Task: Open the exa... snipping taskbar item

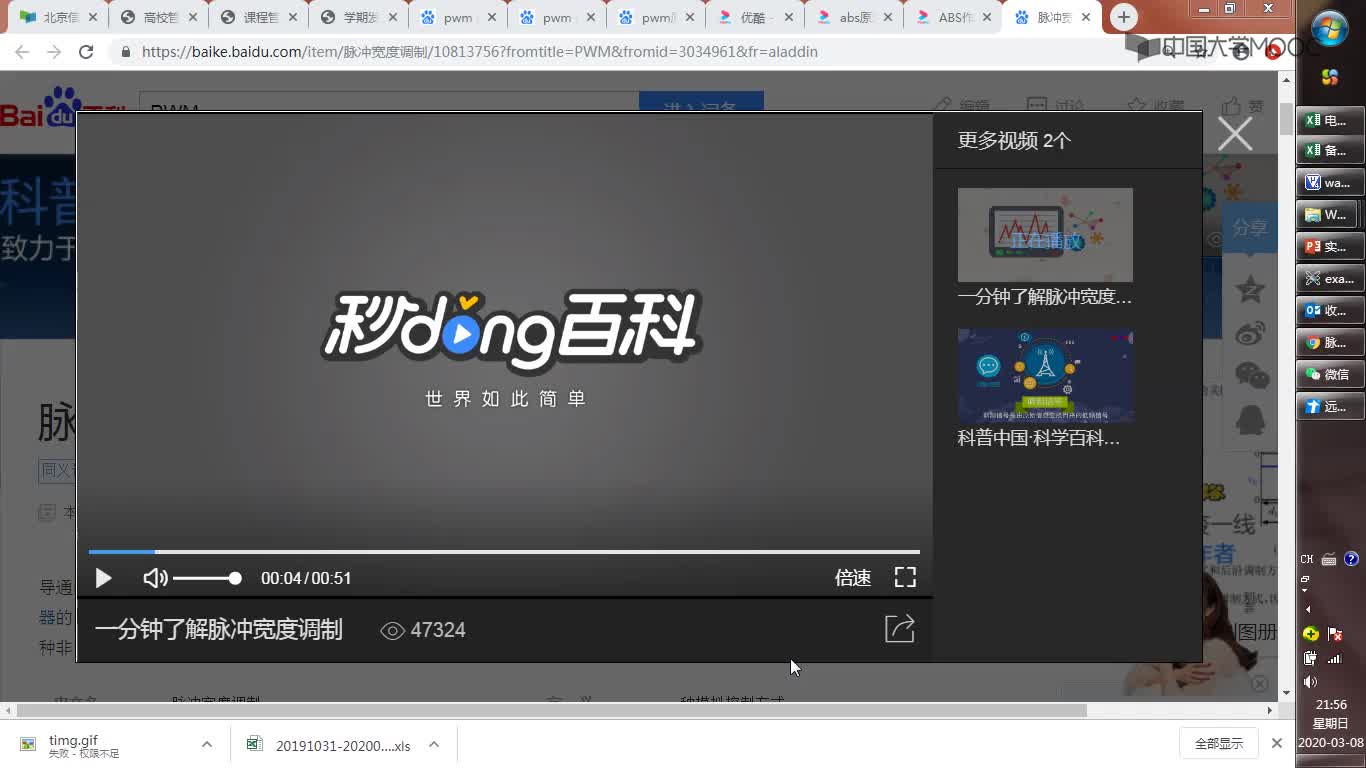Action: 1330,279
